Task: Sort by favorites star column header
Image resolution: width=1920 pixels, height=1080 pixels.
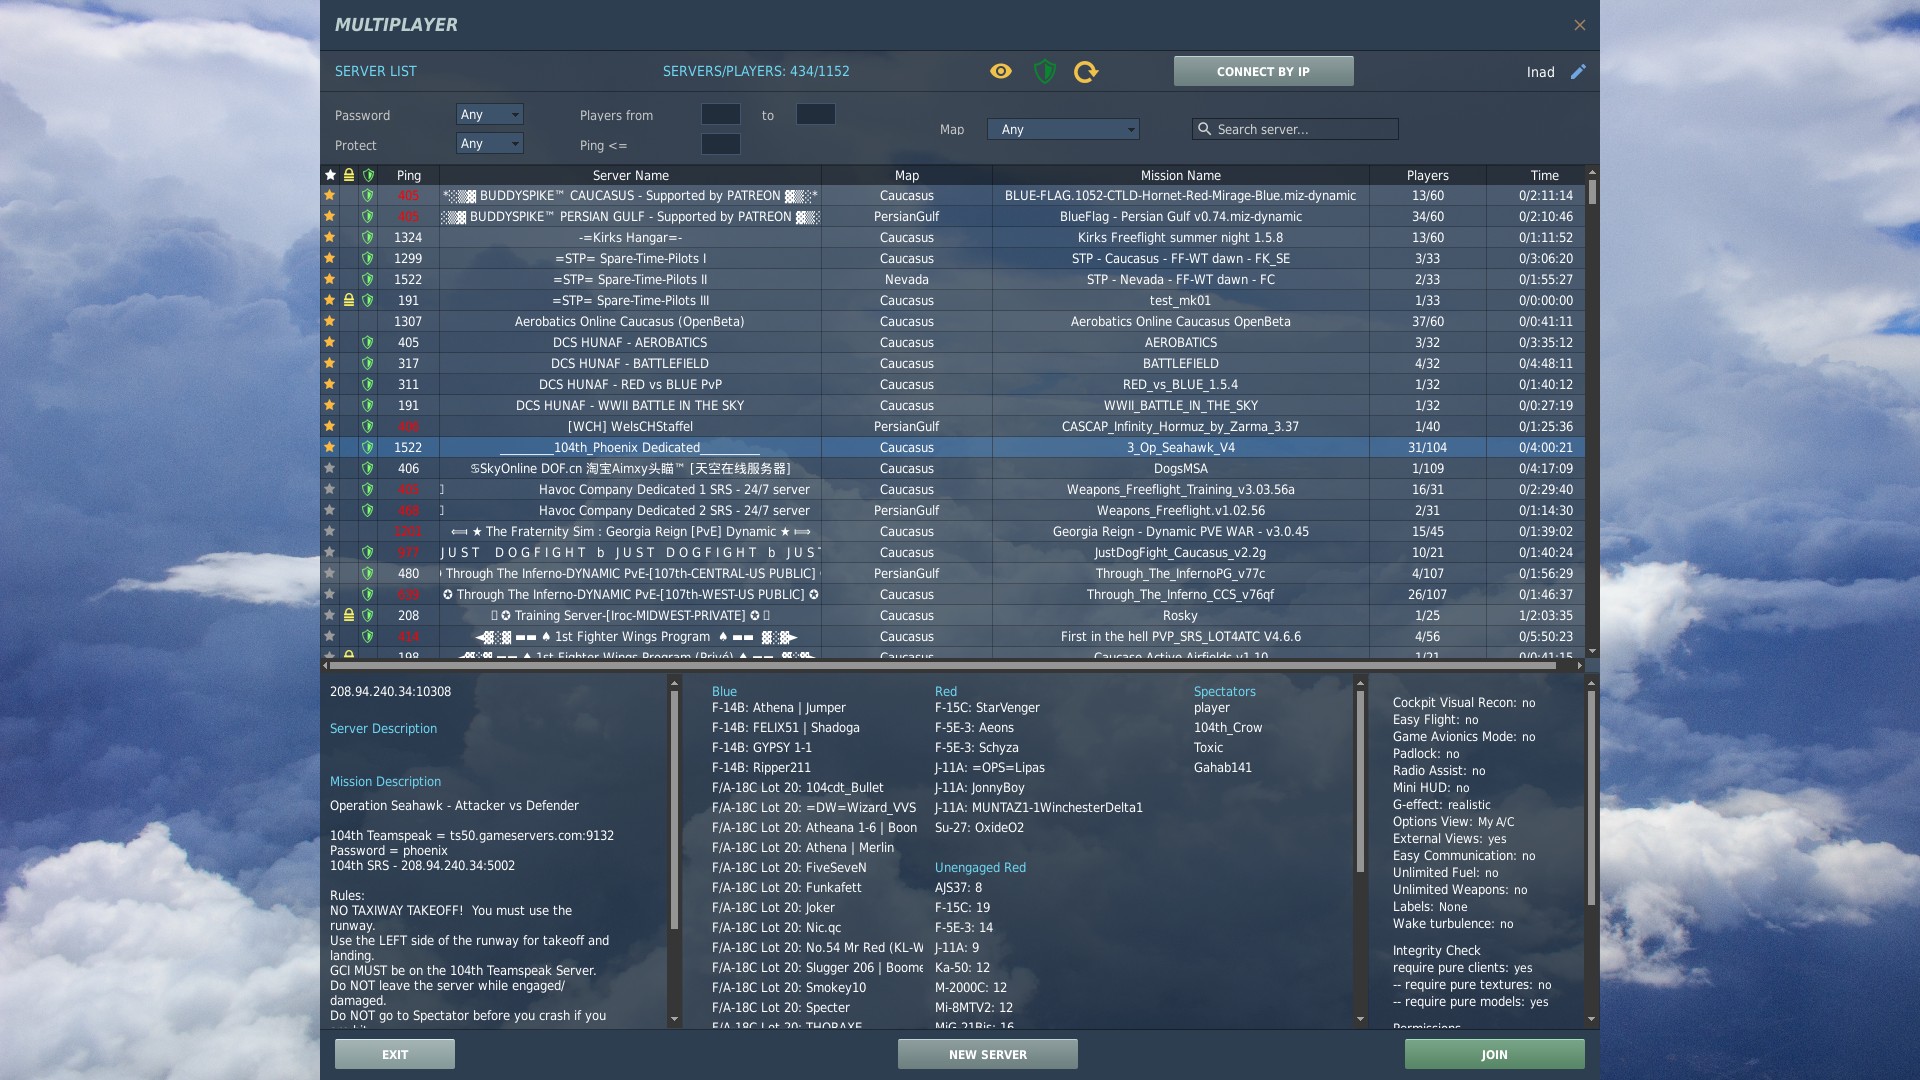Action: click(x=330, y=175)
